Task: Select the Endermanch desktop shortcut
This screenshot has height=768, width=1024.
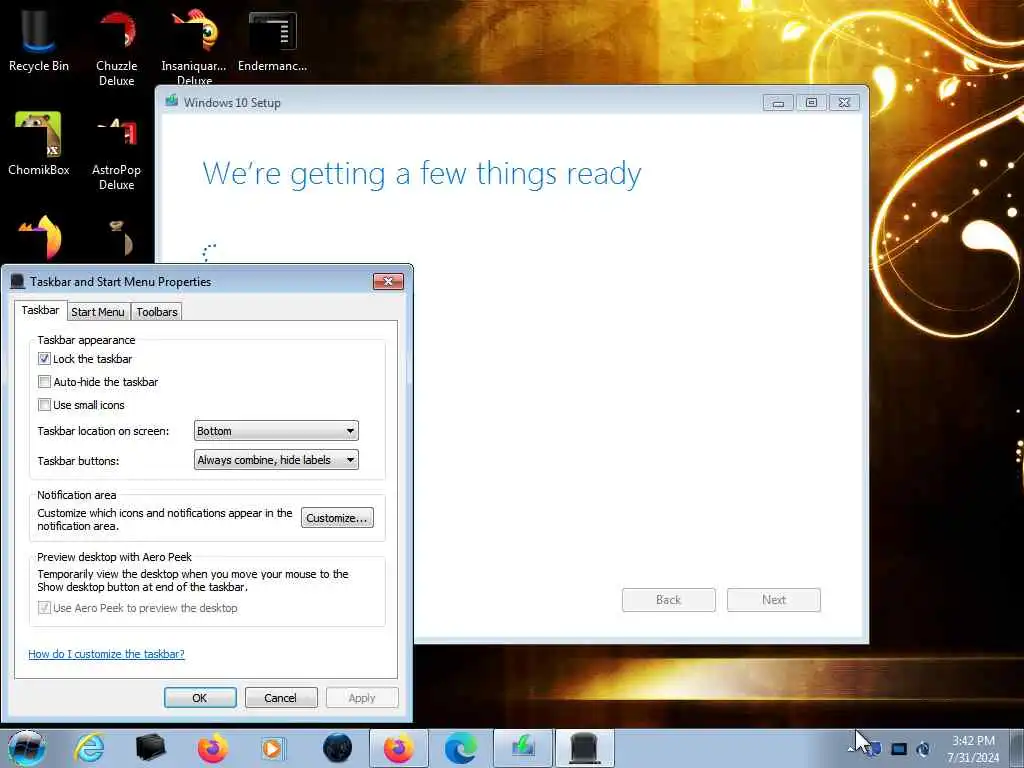Action: [272, 39]
